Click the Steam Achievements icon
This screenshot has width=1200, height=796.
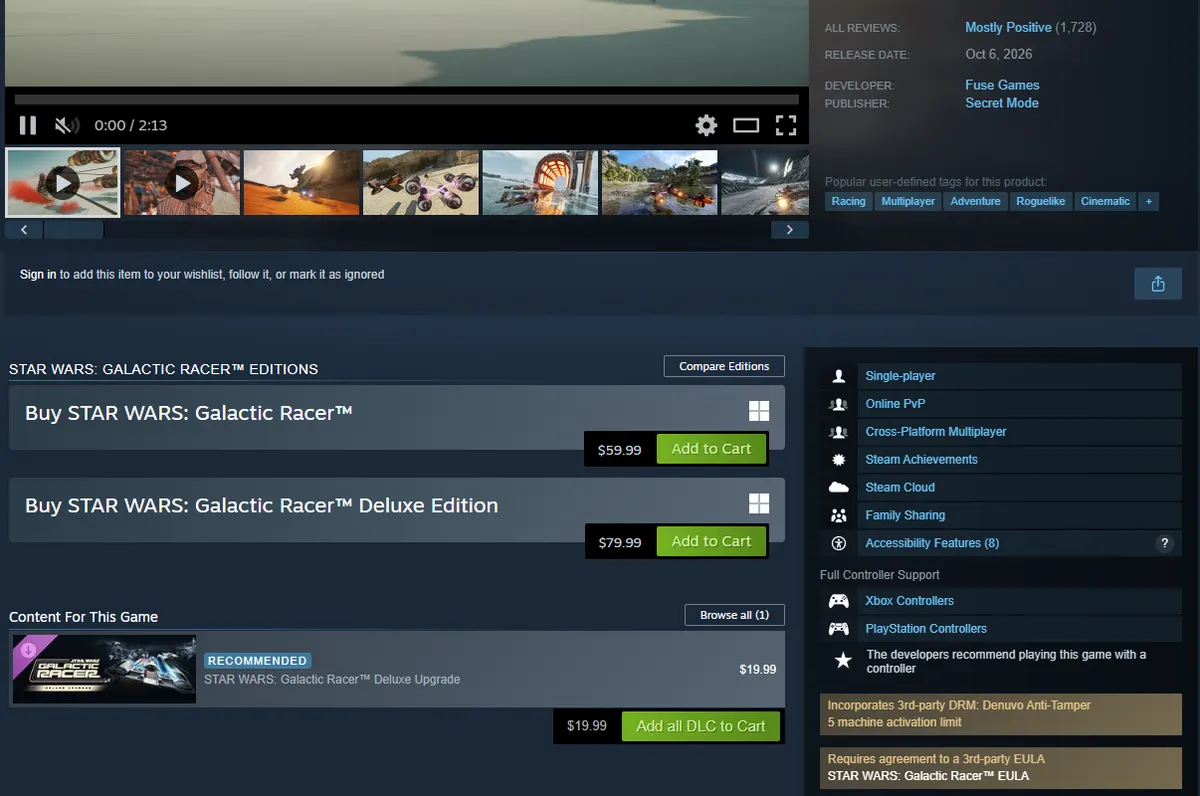(x=839, y=460)
